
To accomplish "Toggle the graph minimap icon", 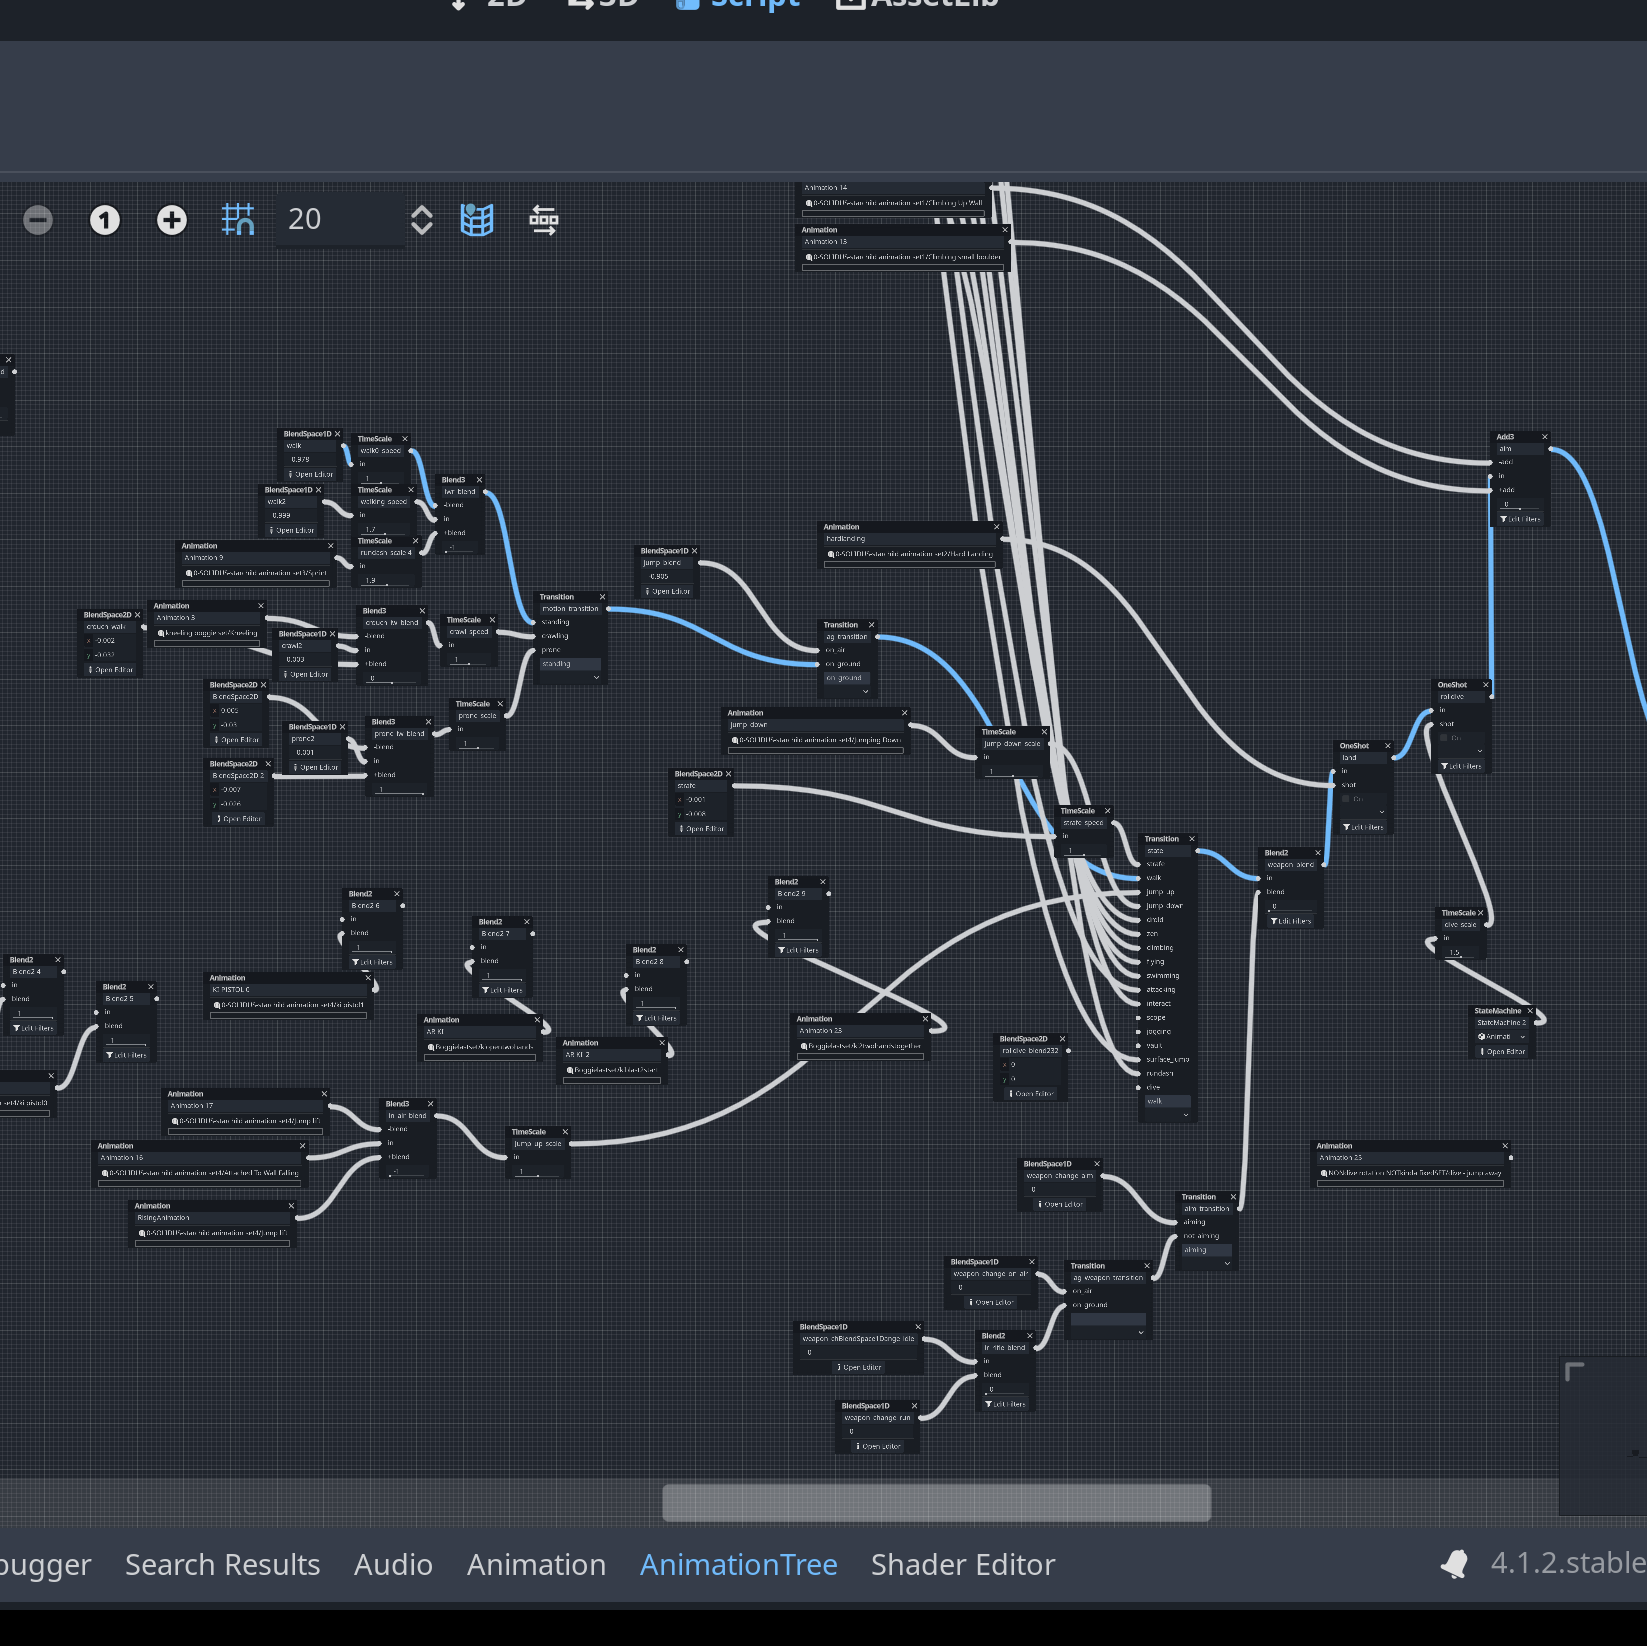I will (x=477, y=220).
